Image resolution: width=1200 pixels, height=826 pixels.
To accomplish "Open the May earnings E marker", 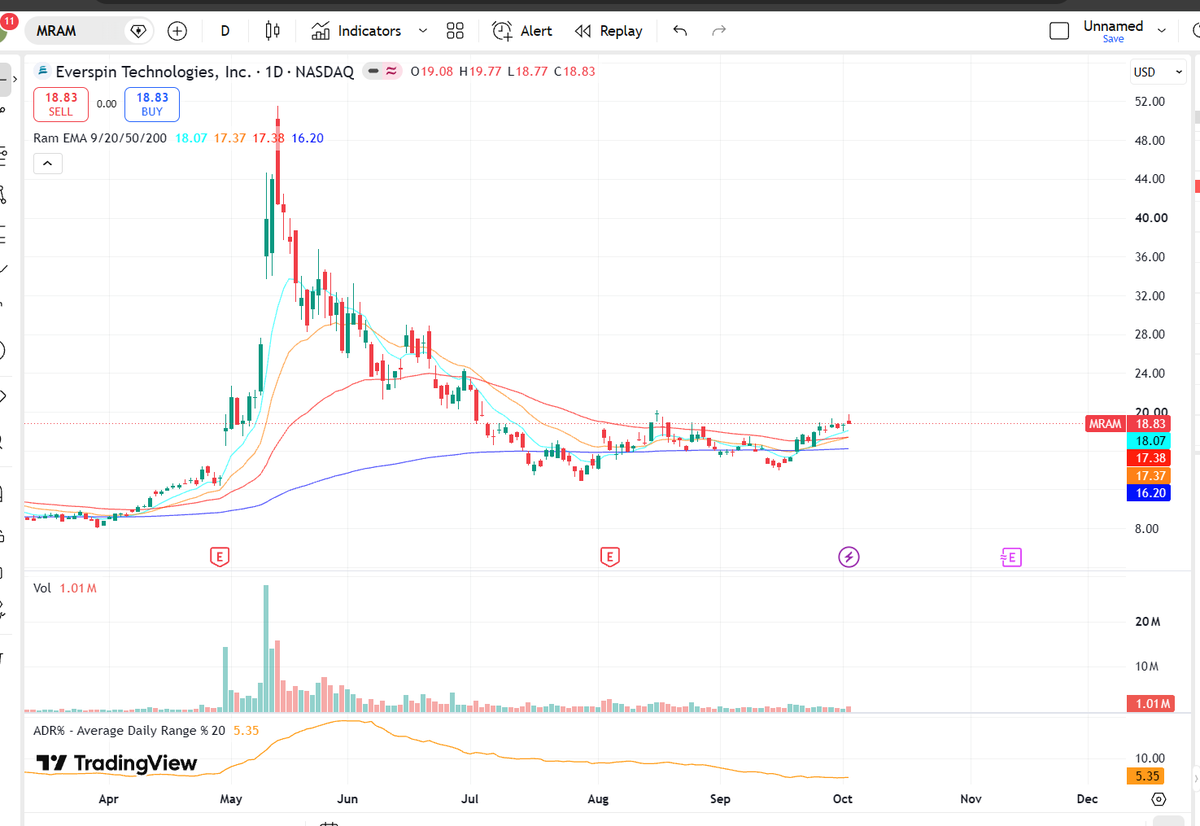I will [x=219, y=557].
